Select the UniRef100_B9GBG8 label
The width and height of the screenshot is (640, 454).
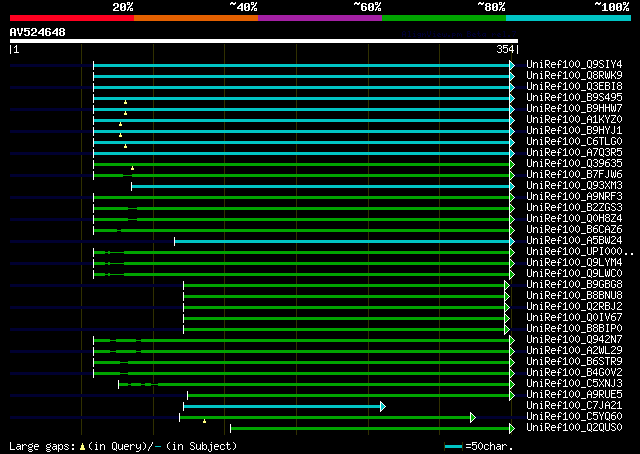[574, 285]
